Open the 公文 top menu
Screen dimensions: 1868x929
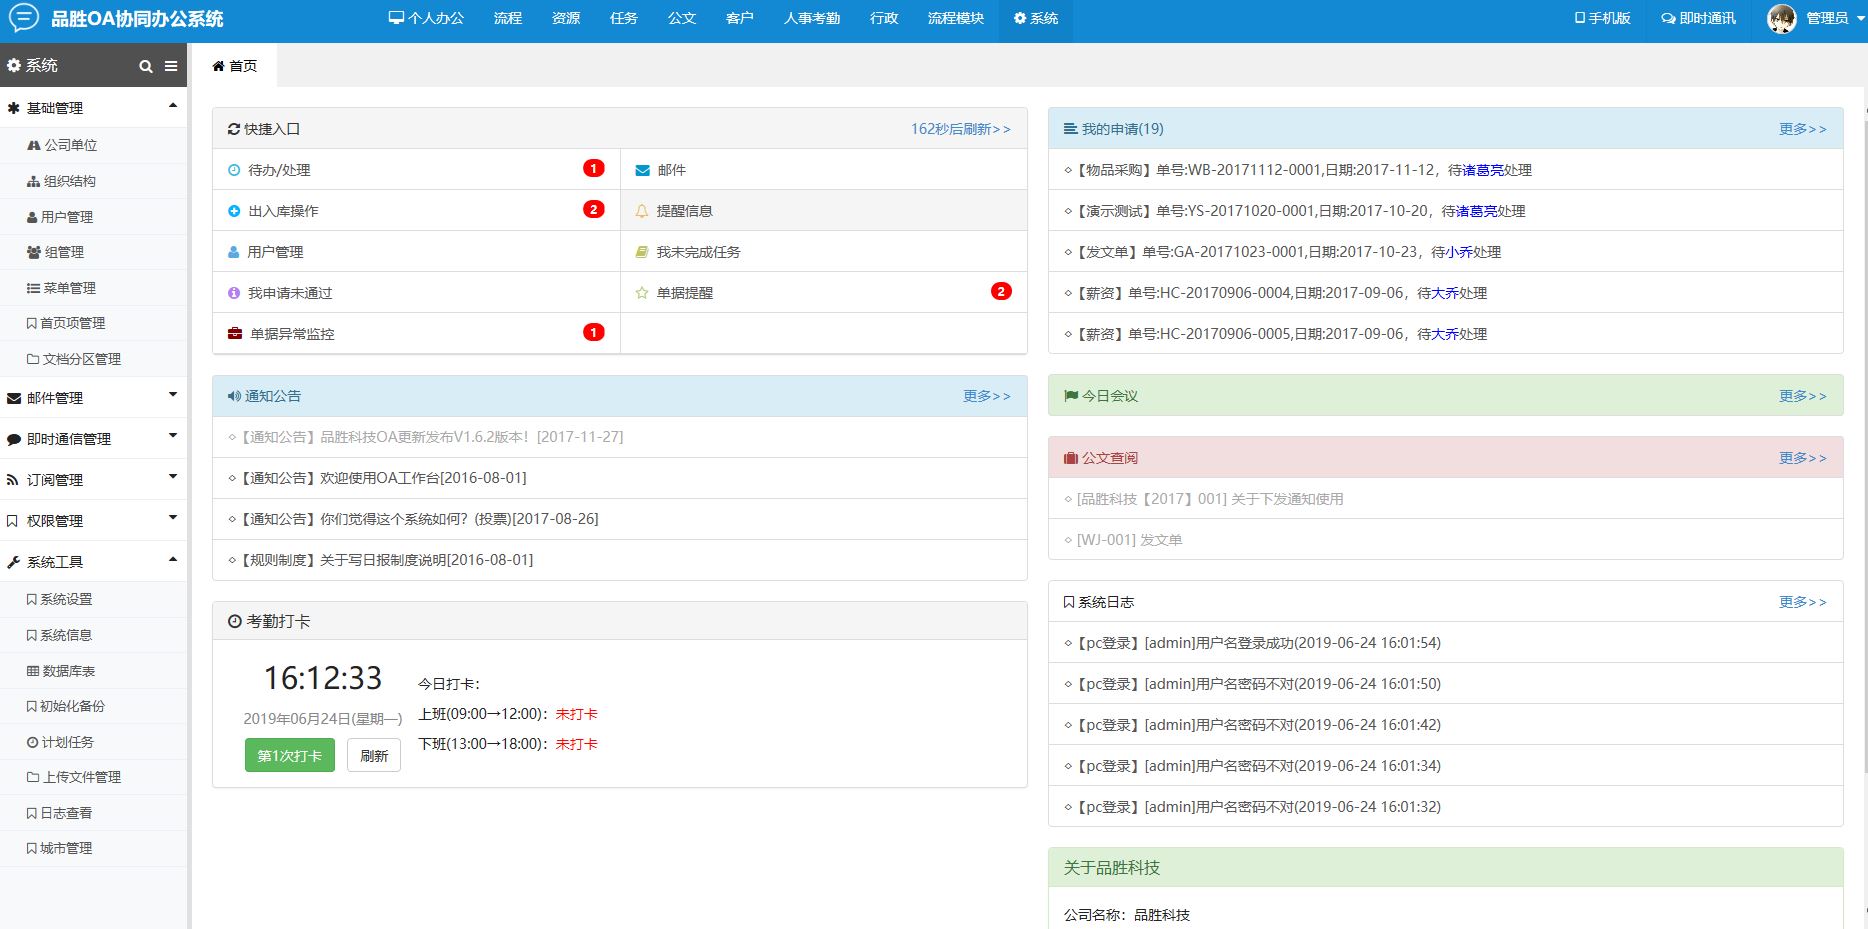(682, 18)
